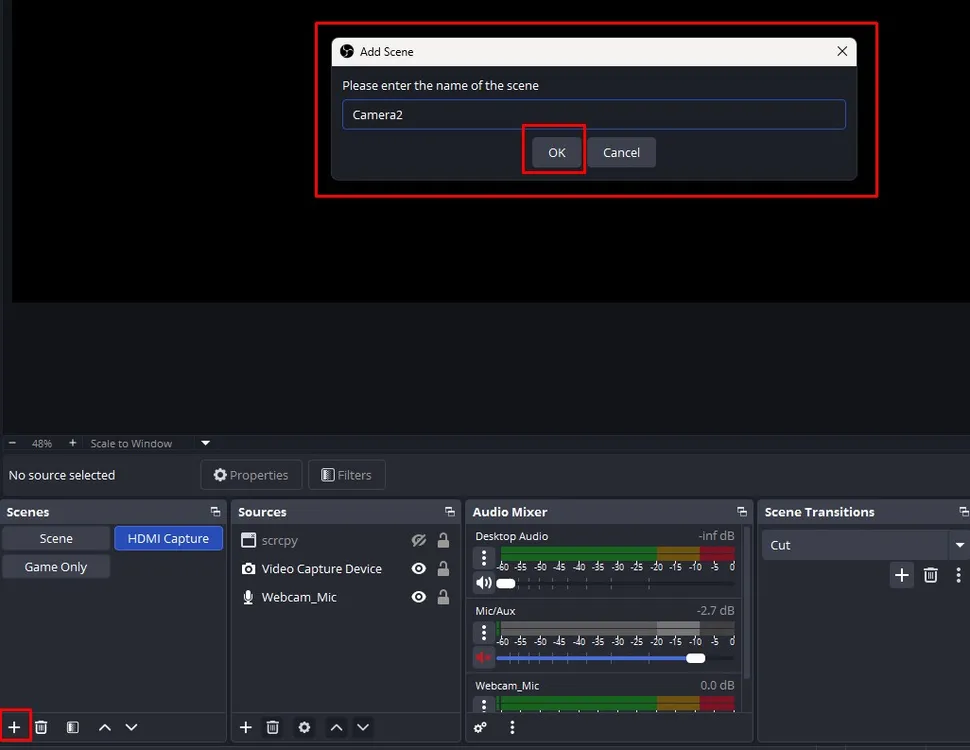Click the remove scene trash icon
Screen dimensions: 970x750
pos(41,727)
